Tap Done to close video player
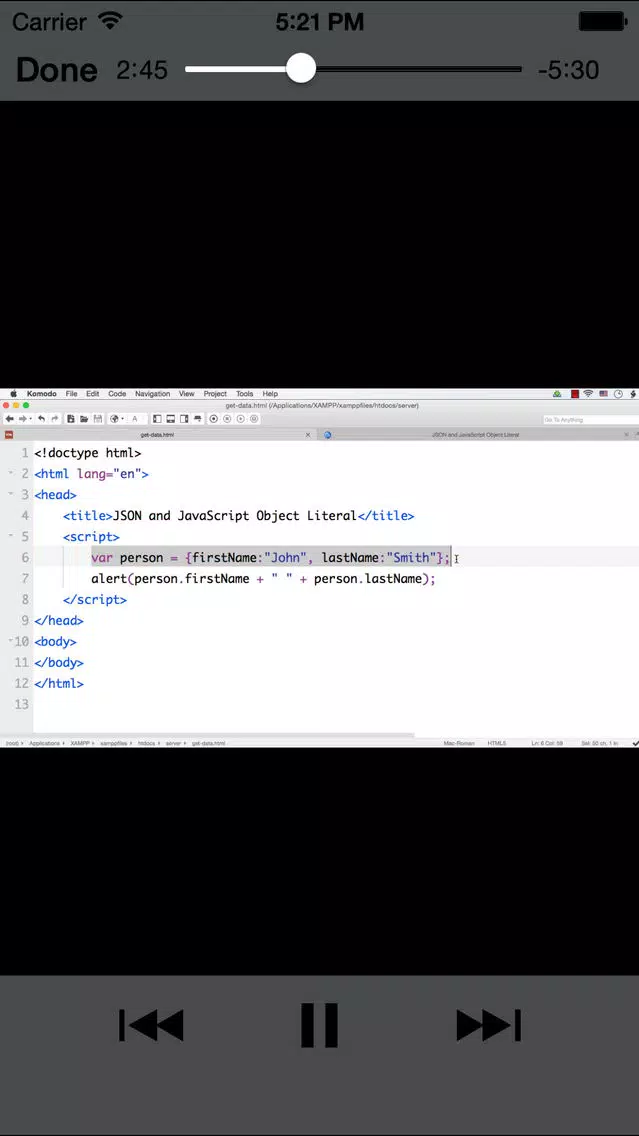Viewport: 639px width, 1136px height. (57, 70)
